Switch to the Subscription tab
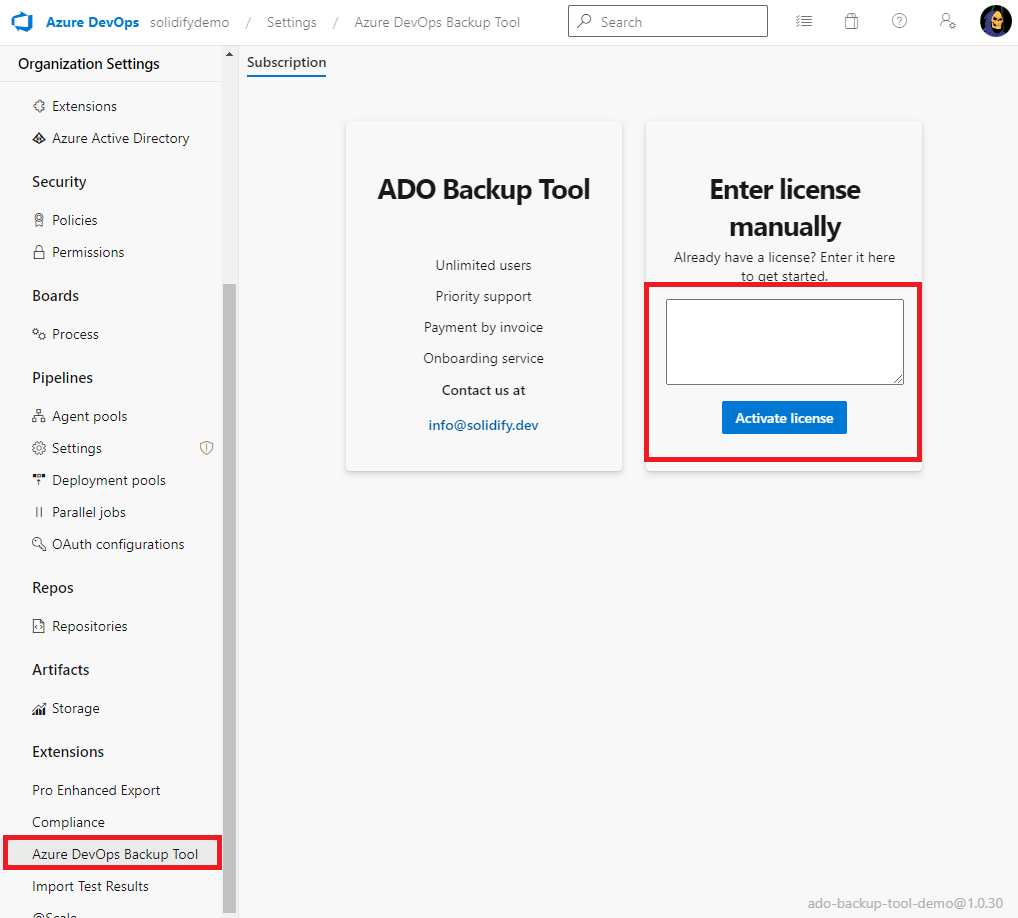The height and width of the screenshot is (918, 1018). pyautogui.click(x=286, y=62)
